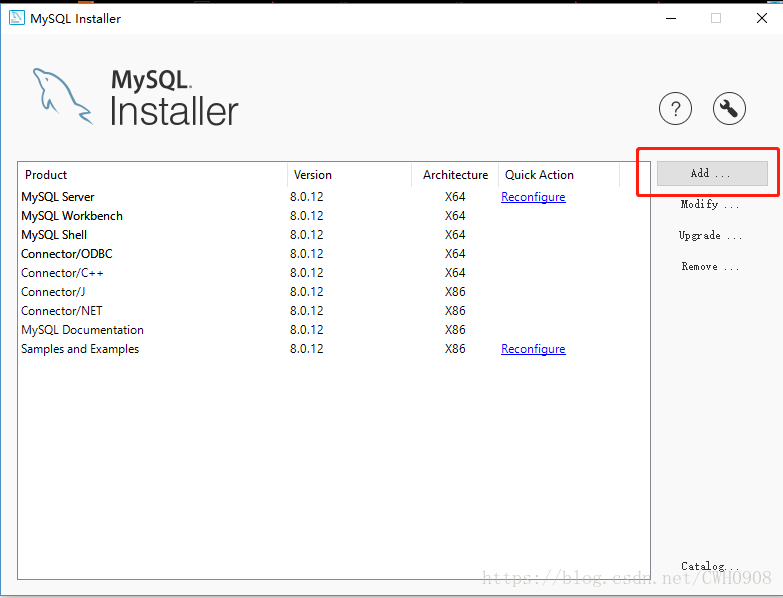783x598 pixels.
Task: Select the Connector/J row
Action: coord(334,292)
